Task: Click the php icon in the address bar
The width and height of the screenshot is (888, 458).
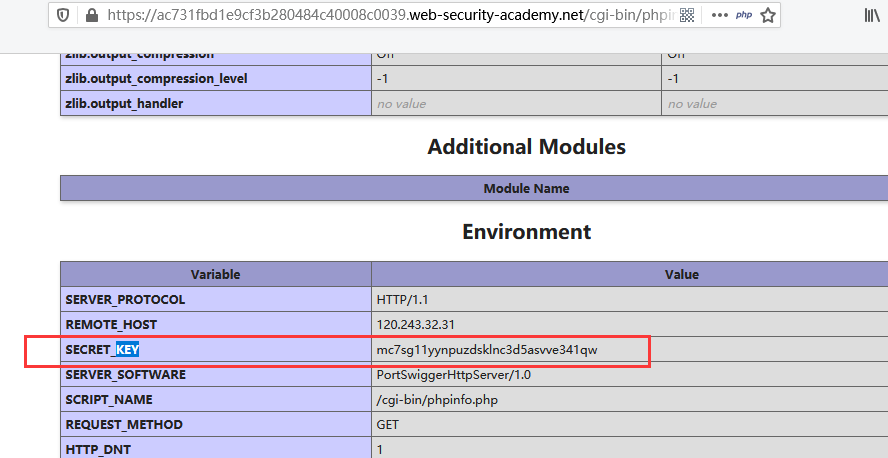Action: pyautogui.click(x=744, y=15)
